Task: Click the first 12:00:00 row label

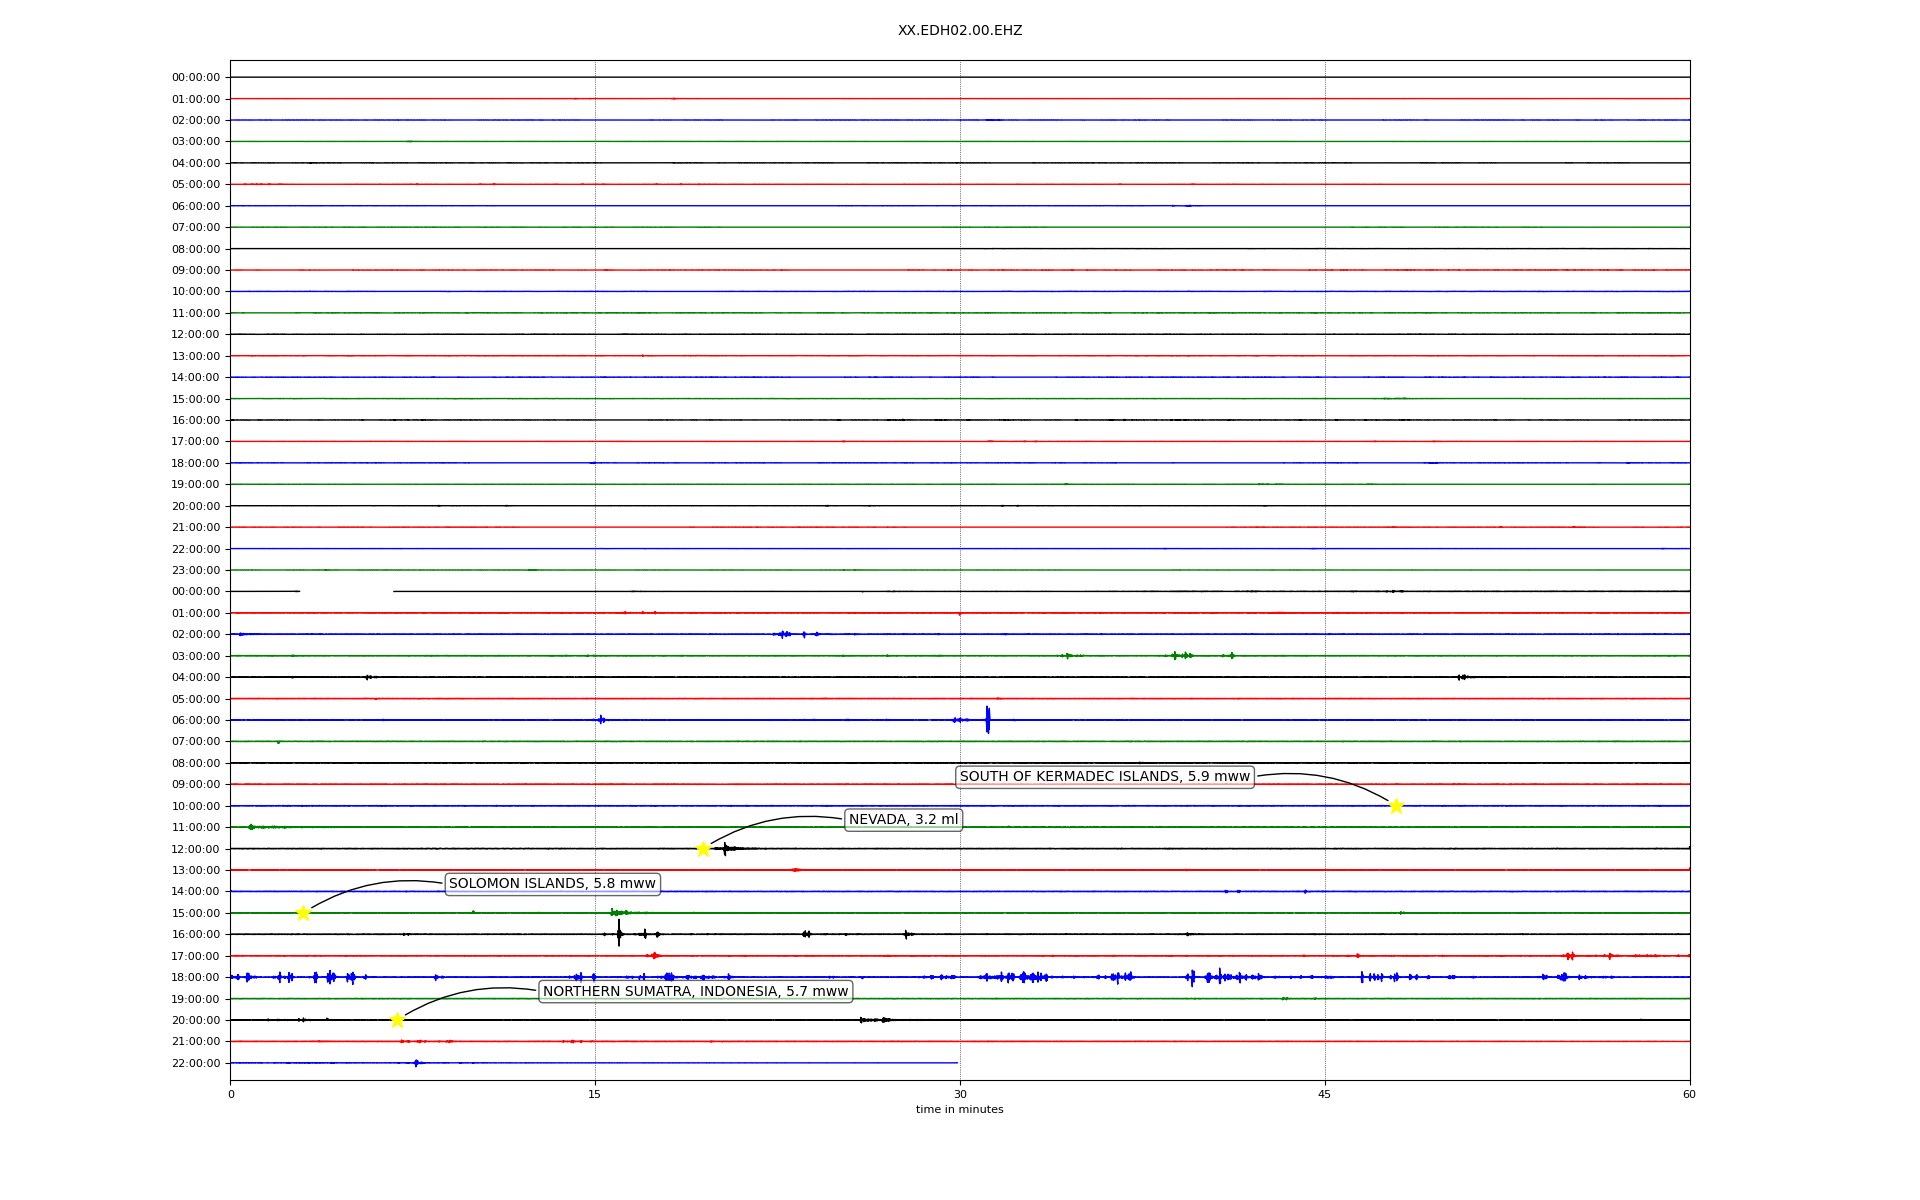Action: click(x=196, y=334)
